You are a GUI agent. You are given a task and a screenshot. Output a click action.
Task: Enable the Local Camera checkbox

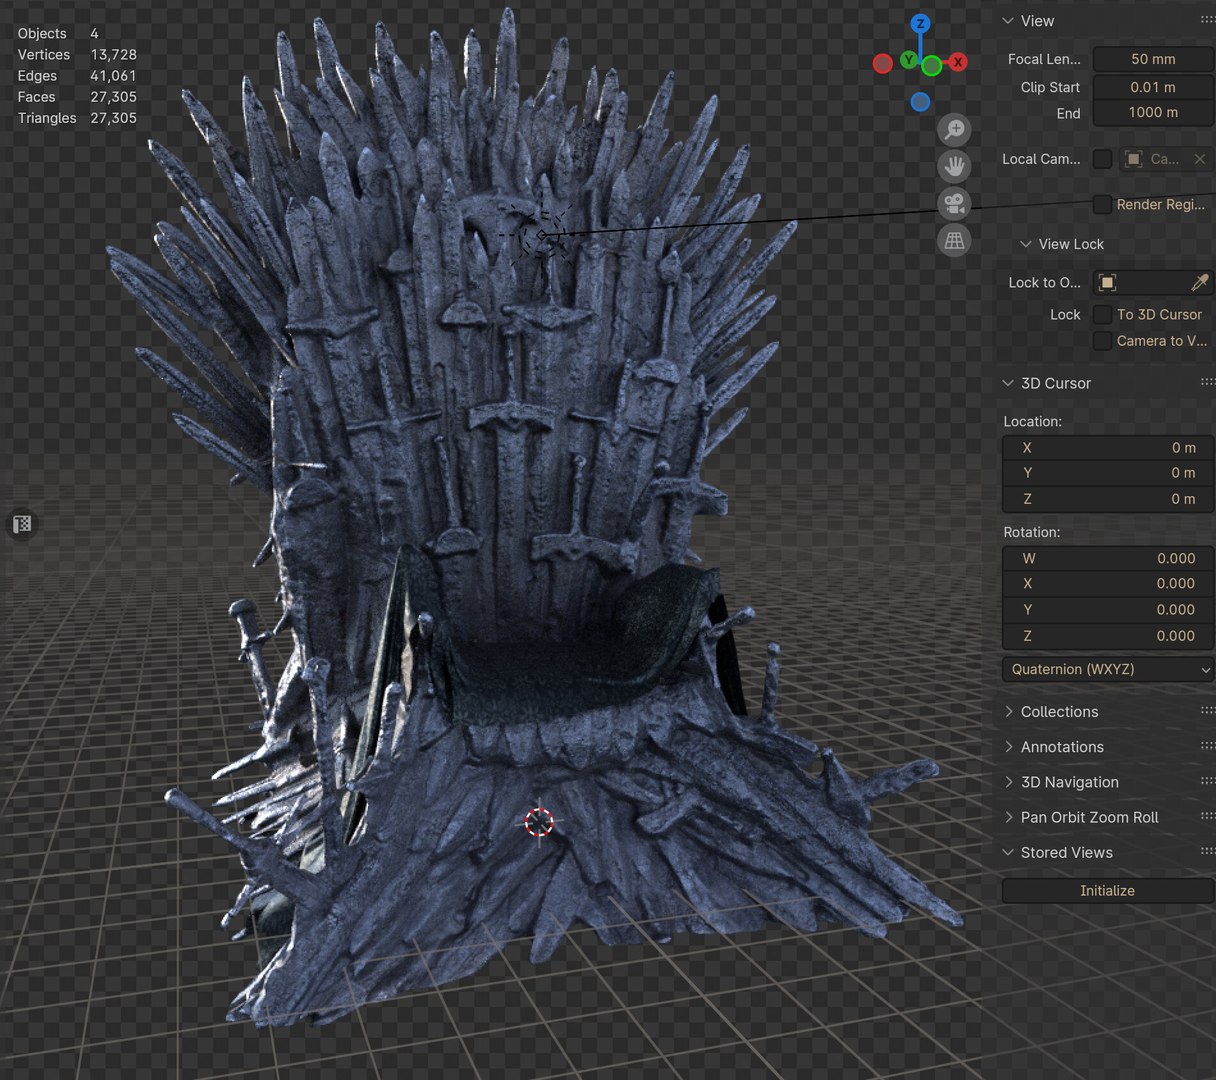[x=1102, y=159]
